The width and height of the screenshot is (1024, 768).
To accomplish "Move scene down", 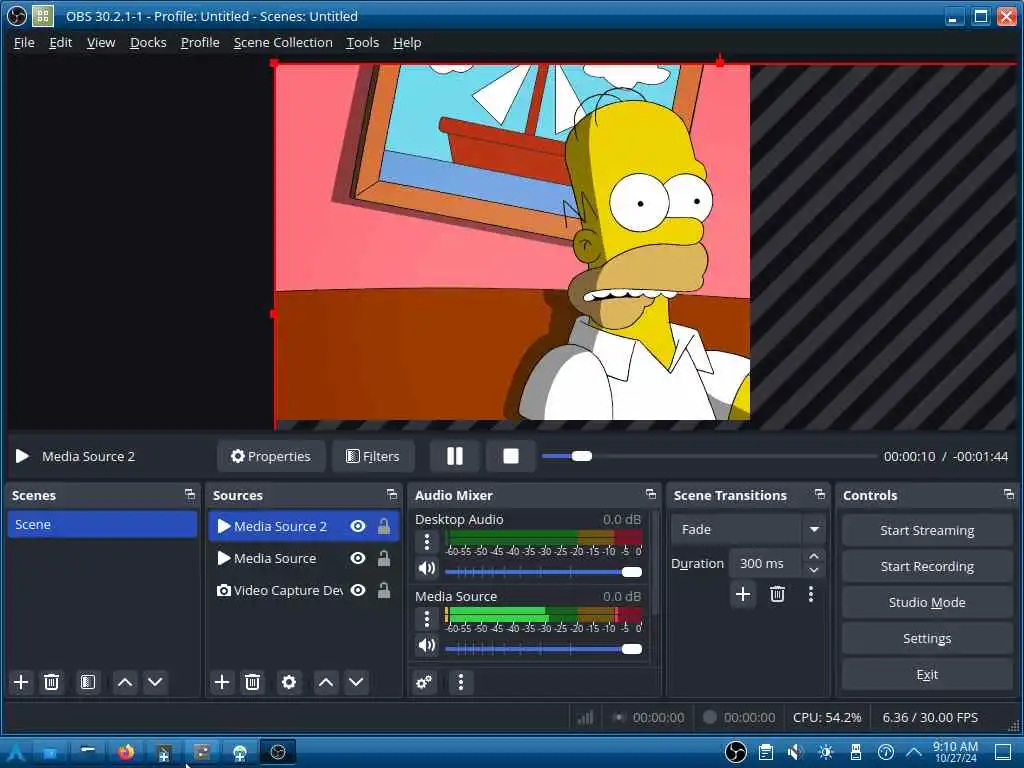I will click(x=155, y=682).
